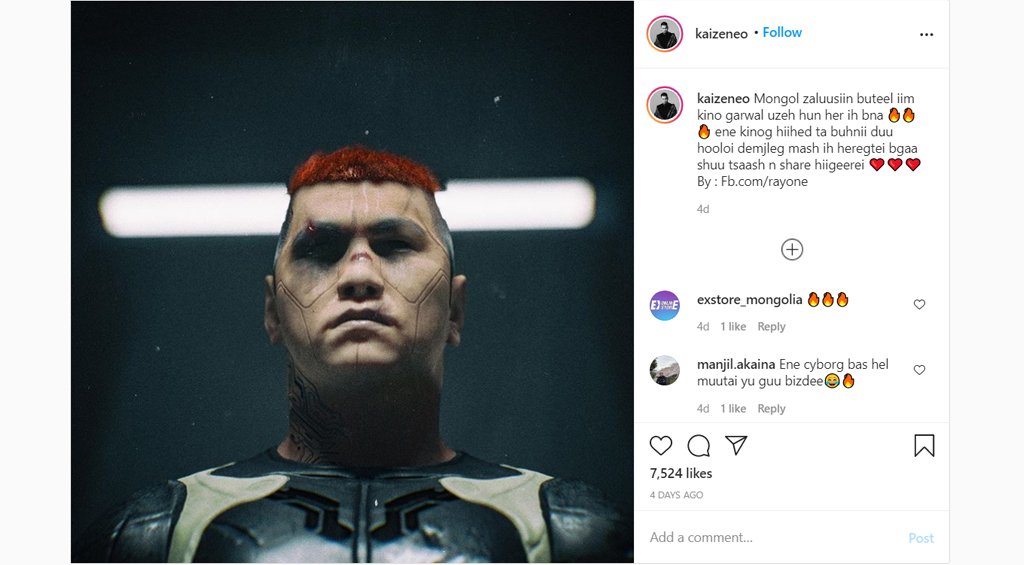This screenshot has height=565, width=1024.
Task: Load more comments with the plus circle
Action: pos(792,250)
